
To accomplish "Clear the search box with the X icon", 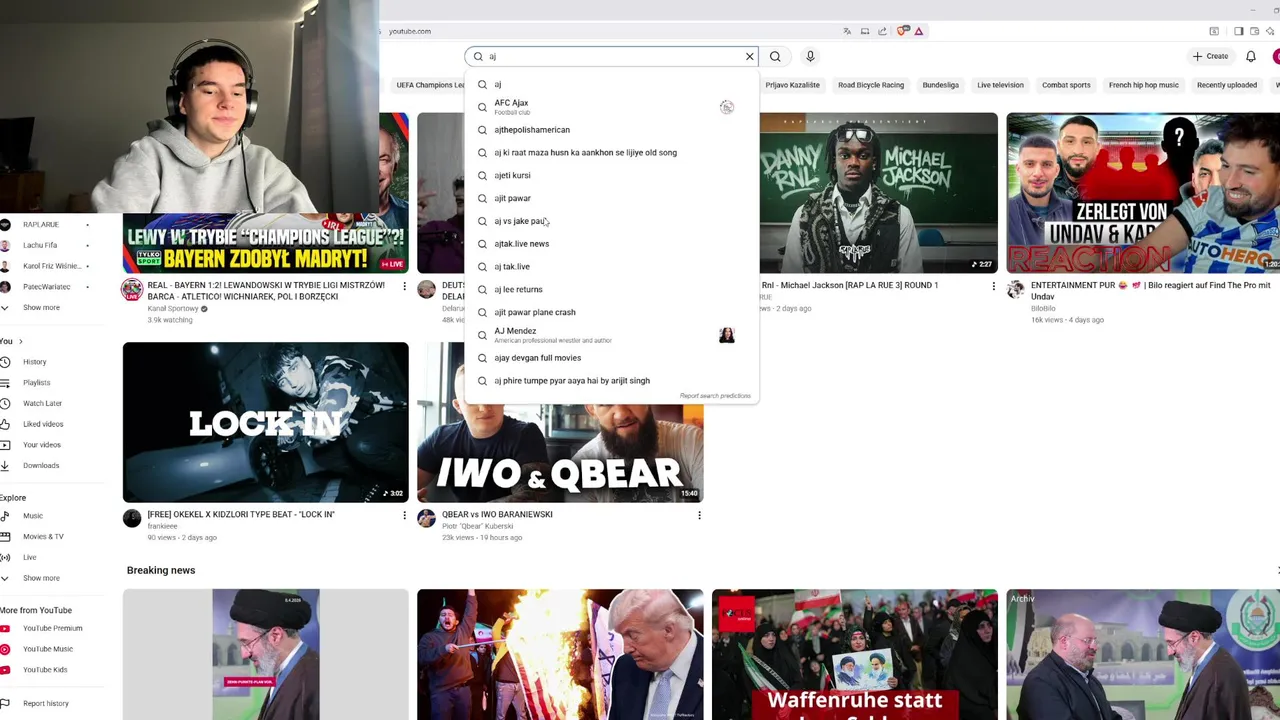I will [x=749, y=56].
